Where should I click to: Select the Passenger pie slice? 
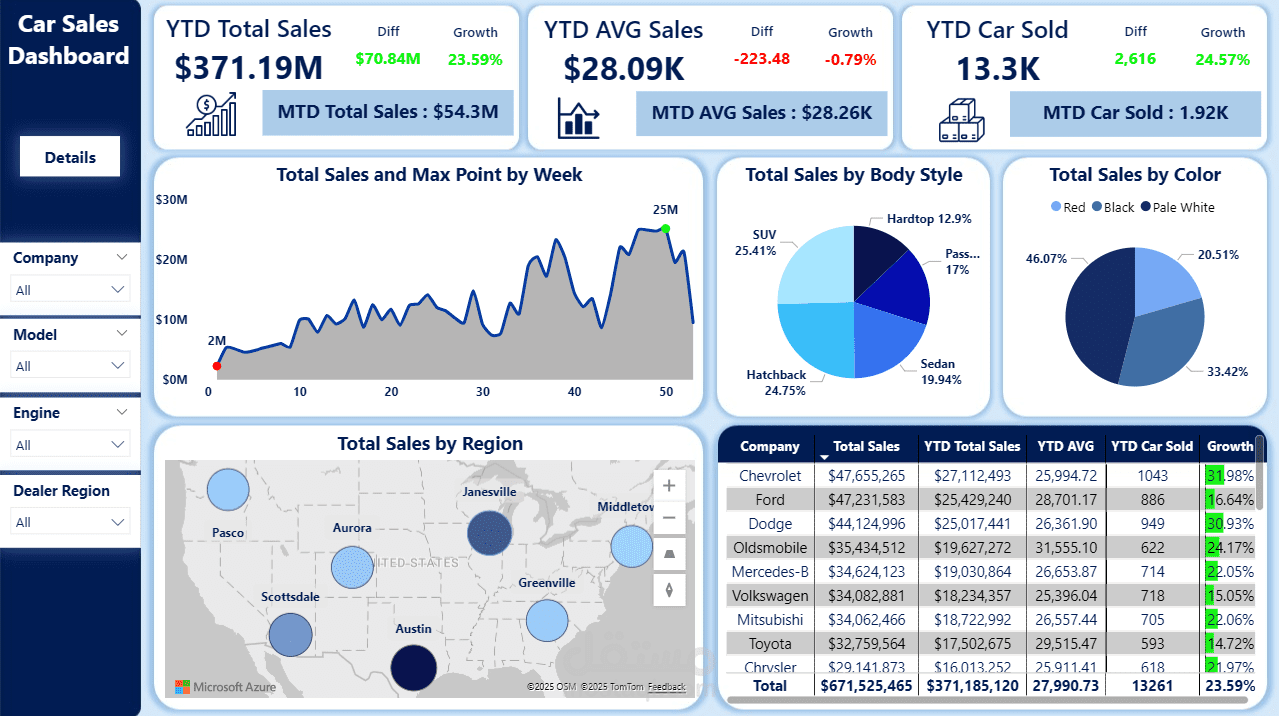(900, 290)
